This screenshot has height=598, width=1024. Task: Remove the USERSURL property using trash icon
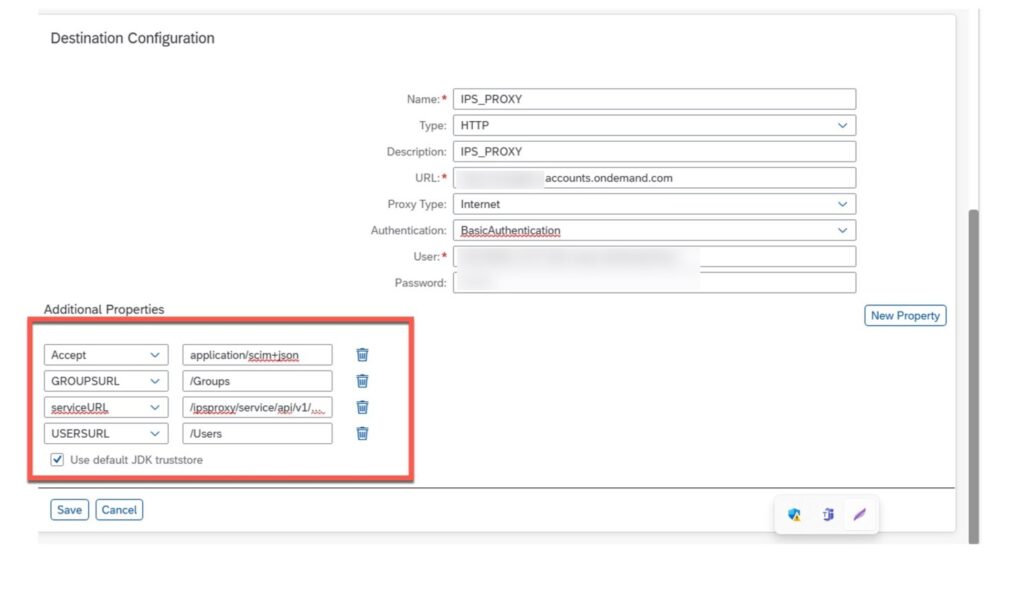(362, 433)
